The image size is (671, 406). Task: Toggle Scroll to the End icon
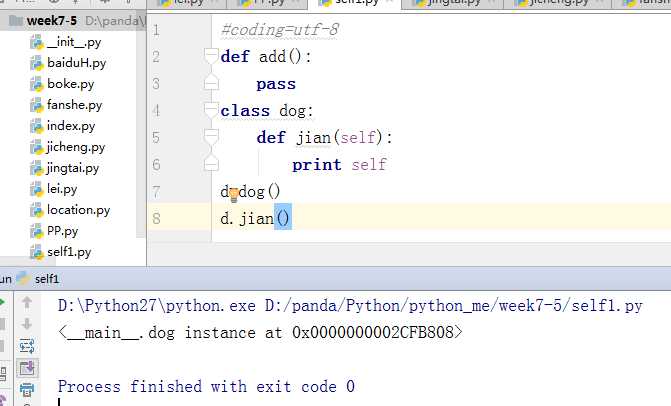click(27, 368)
